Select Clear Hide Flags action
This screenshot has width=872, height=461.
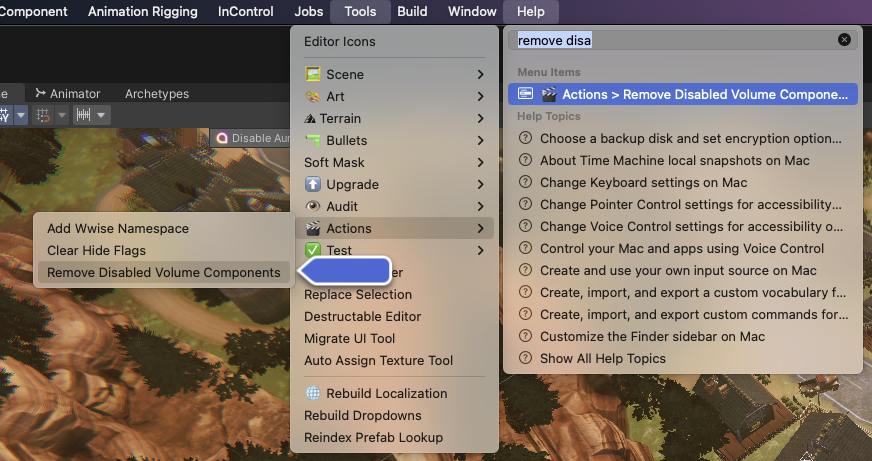pos(164,250)
